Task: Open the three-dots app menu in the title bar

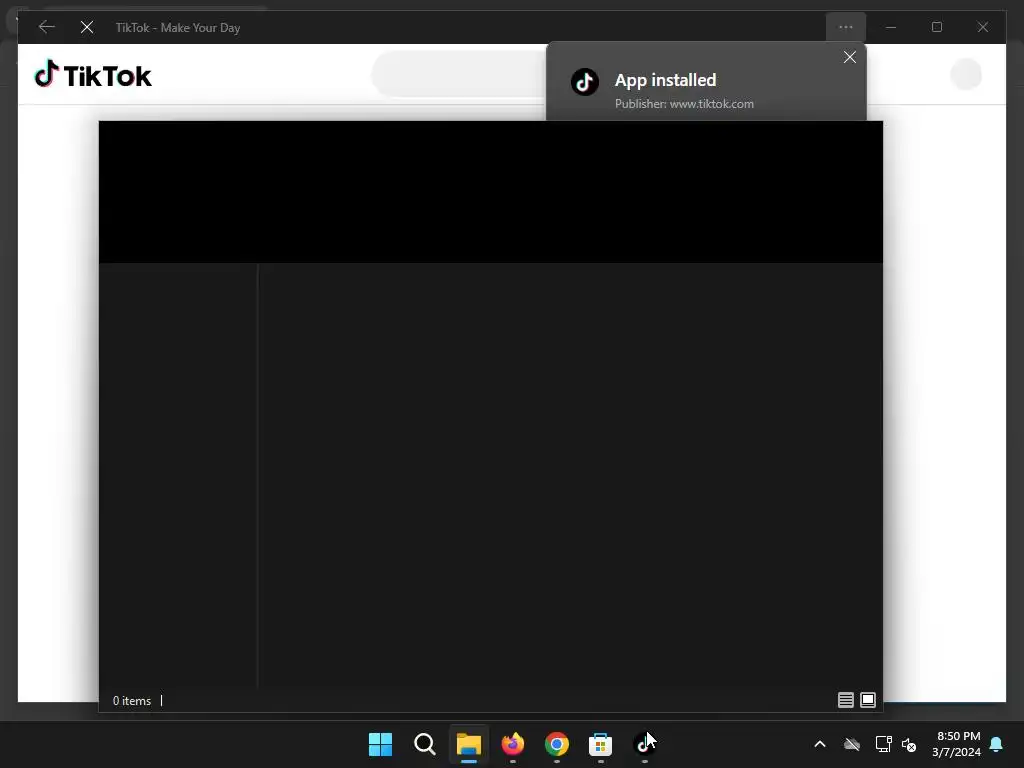Action: [846, 27]
